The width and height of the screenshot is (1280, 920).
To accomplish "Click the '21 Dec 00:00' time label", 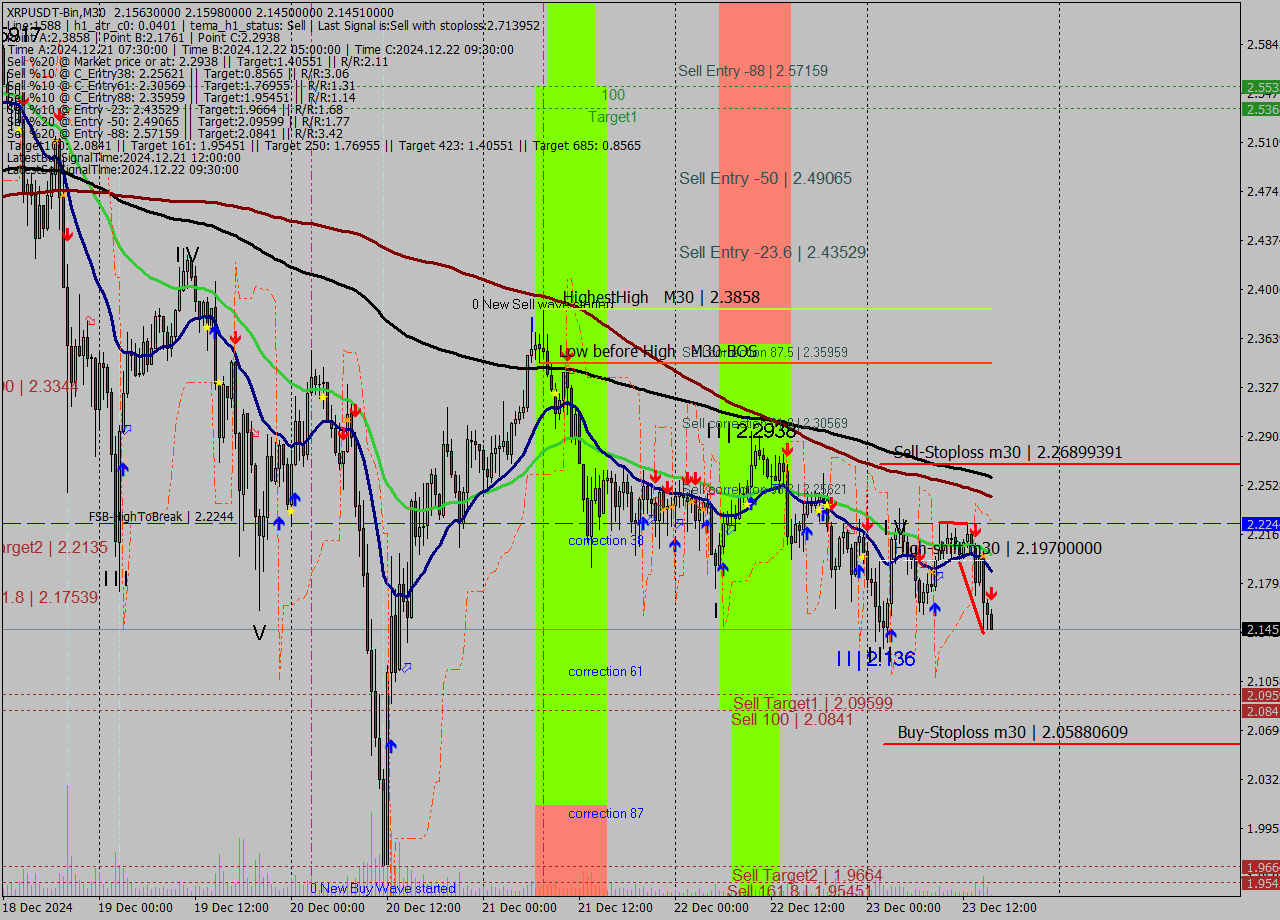I will (518, 908).
